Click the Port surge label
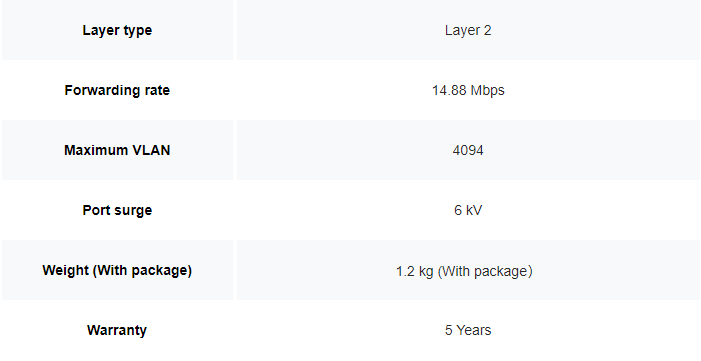This screenshot has height=361, width=701. 117,210
